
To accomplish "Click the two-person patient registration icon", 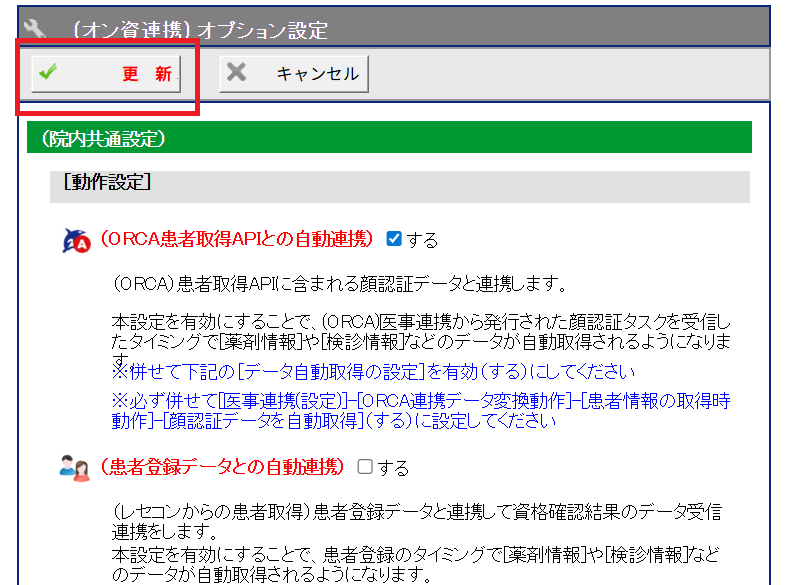I will 75,467.
